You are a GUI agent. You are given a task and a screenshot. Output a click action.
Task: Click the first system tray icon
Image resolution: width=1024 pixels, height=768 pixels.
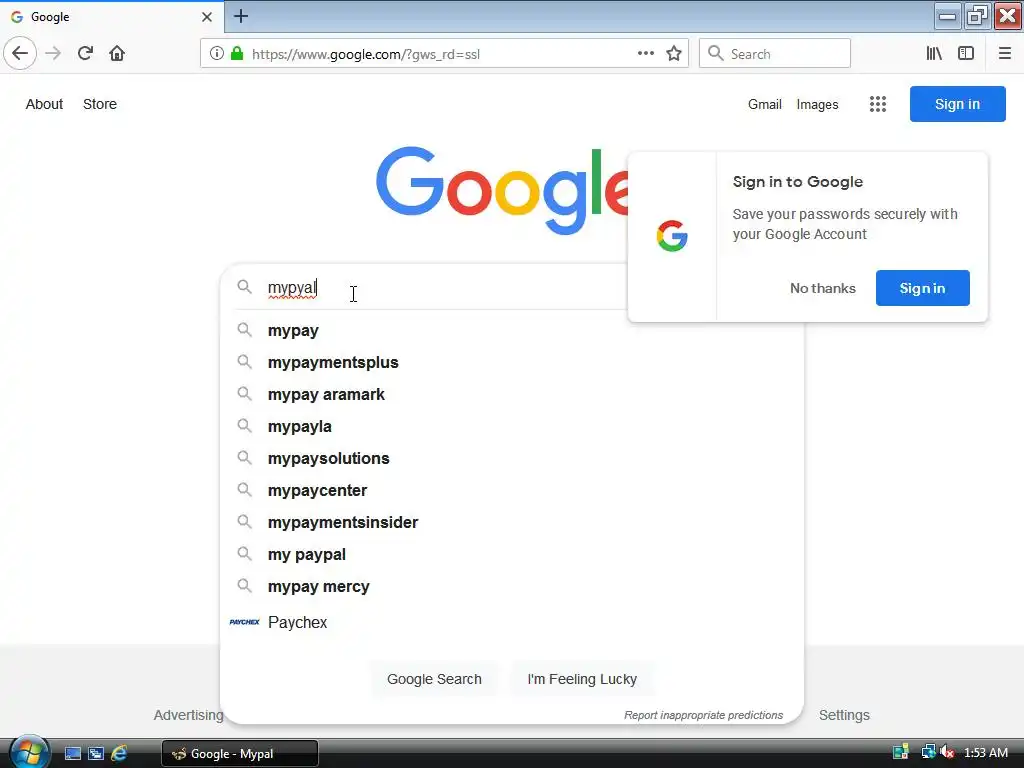[x=901, y=752]
